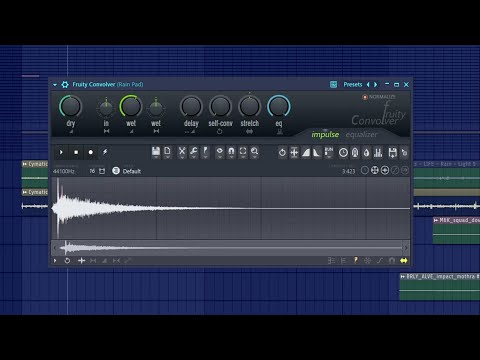480x360 pixels.
Task: Click the impulse waveform display
Action: pyautogui.click(x=231, y=208)
